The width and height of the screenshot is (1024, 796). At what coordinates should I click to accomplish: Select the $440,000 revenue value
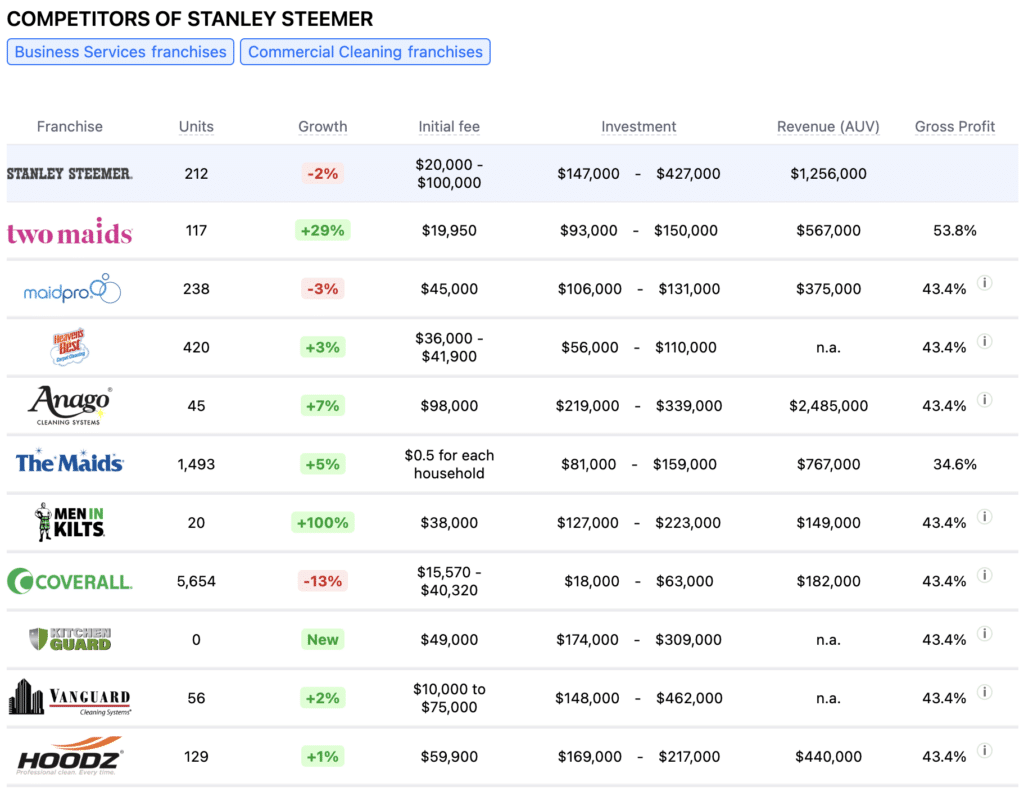click(828, 756)
